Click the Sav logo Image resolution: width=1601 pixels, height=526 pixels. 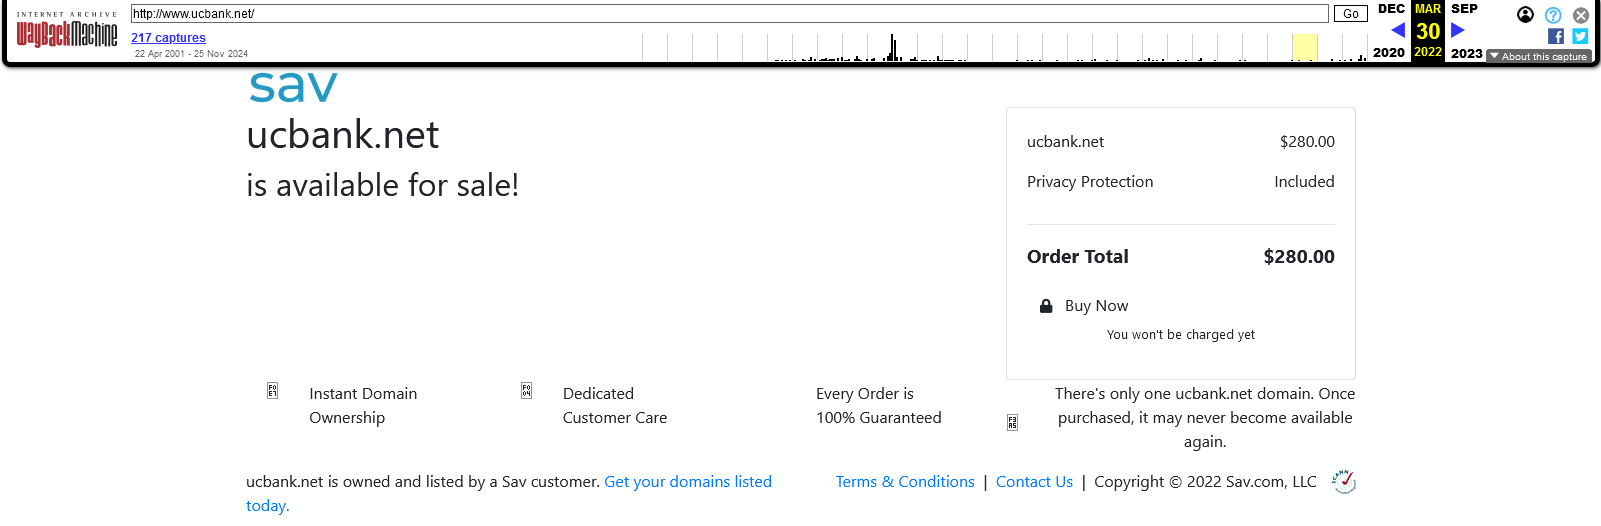(293, 86)
